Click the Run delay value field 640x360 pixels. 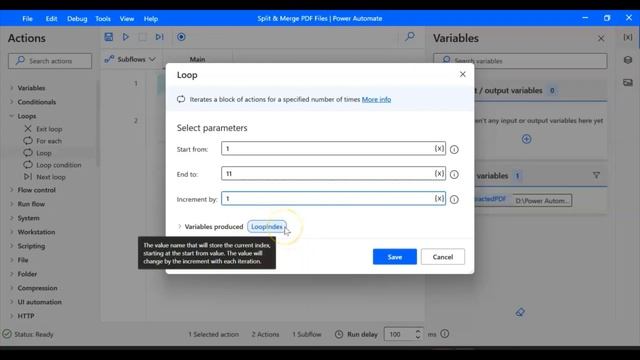(399, 334)
